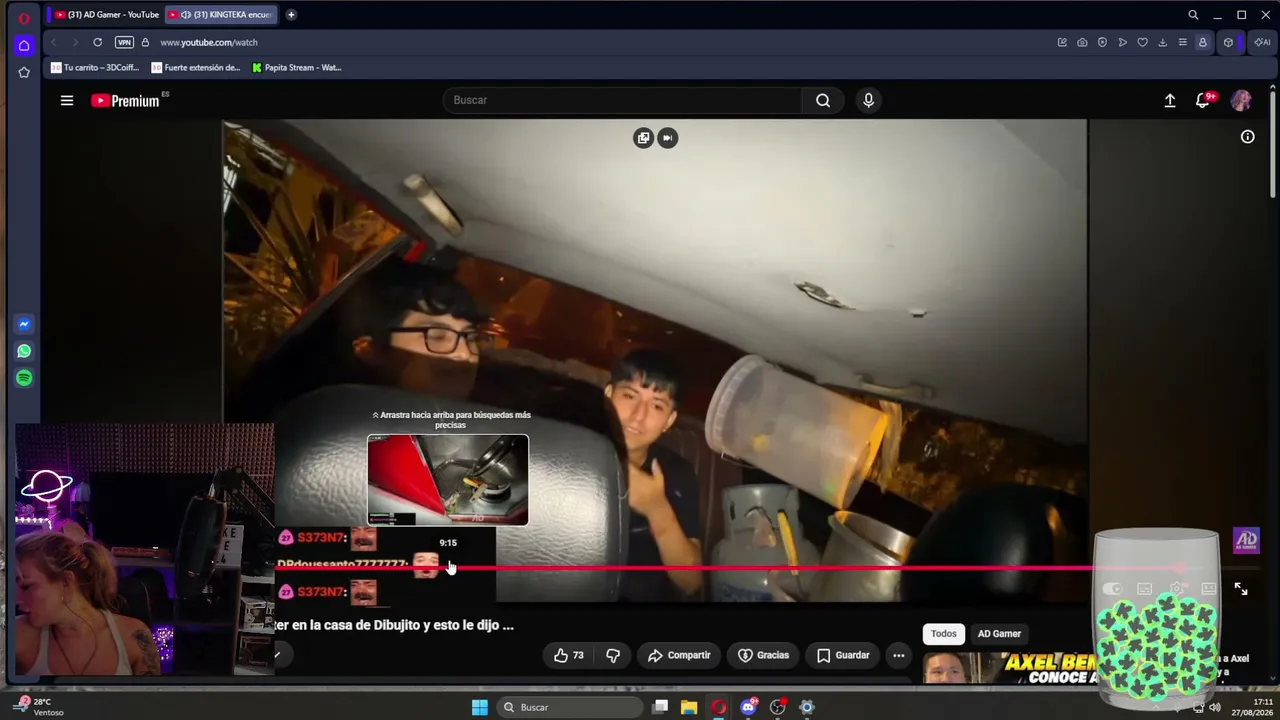The height and width of the screenshot is (720, 1280).
Task: Open Opera sidebar bookmarks star
Action: click(x=24, y=72)
